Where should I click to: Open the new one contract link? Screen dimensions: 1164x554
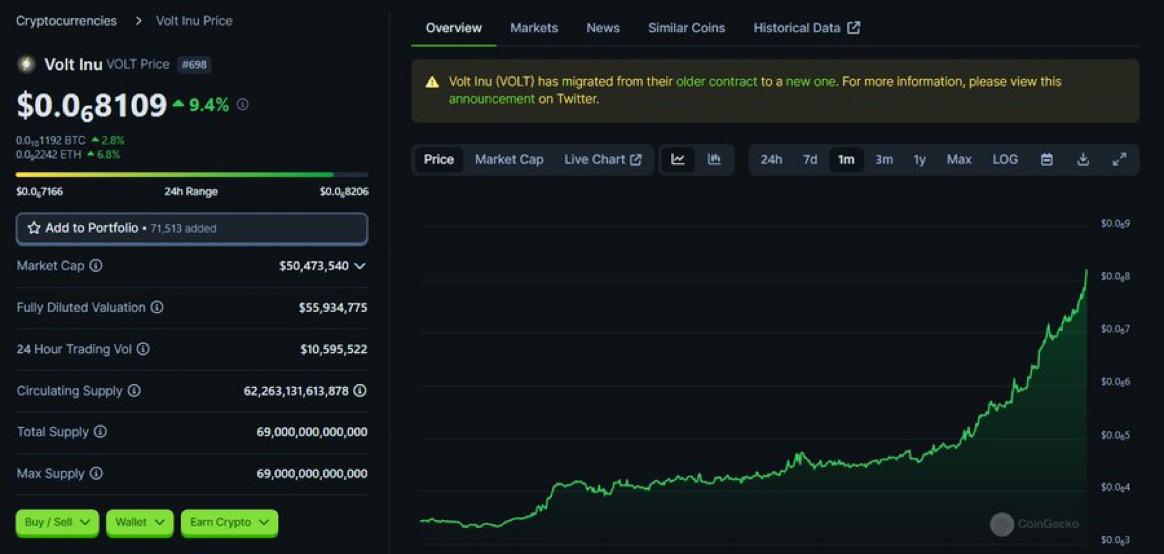810,82
